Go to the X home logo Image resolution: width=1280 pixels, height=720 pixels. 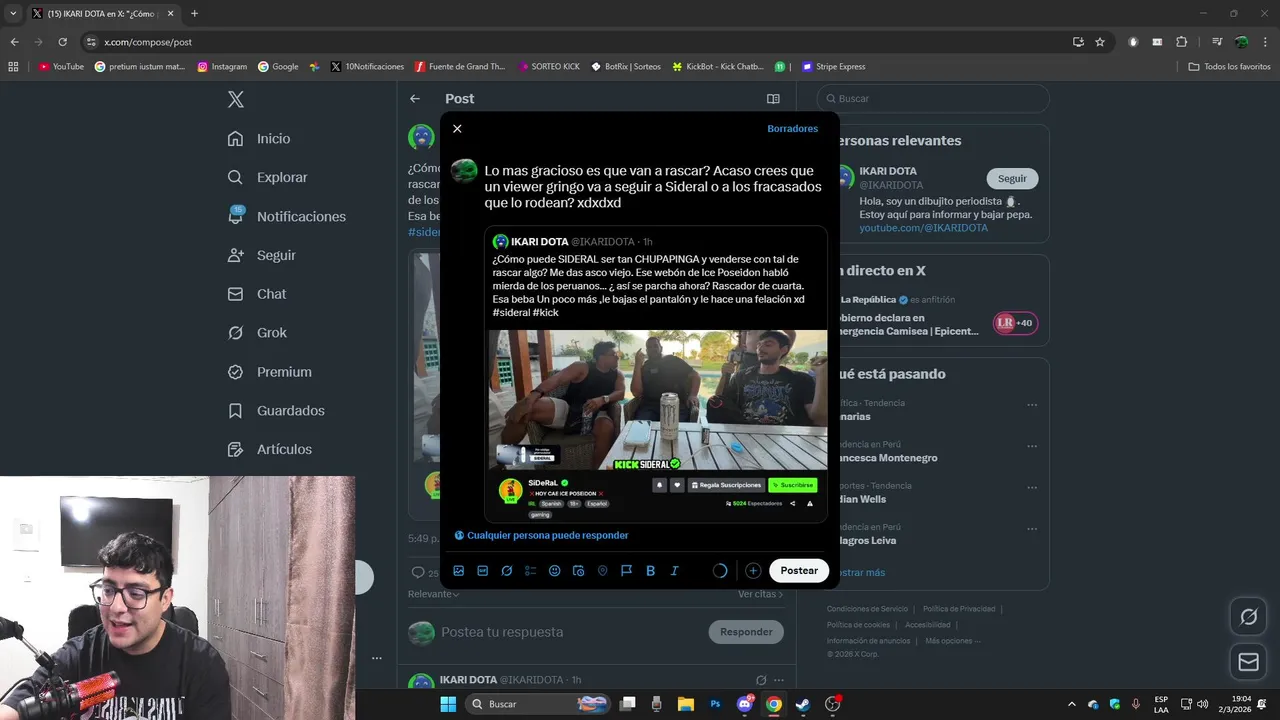(236, 99)
